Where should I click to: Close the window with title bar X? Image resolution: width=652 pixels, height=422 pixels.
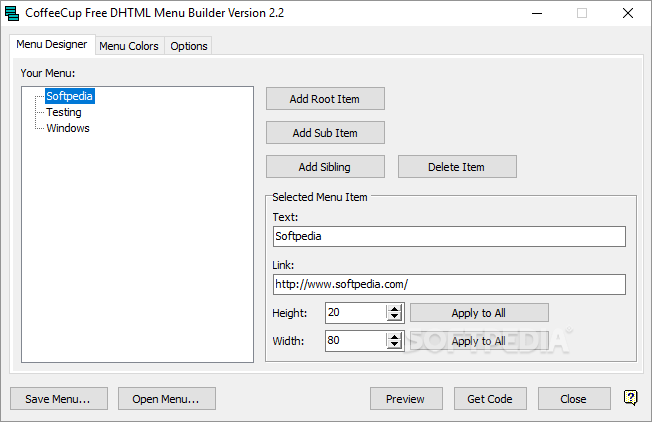627,13
